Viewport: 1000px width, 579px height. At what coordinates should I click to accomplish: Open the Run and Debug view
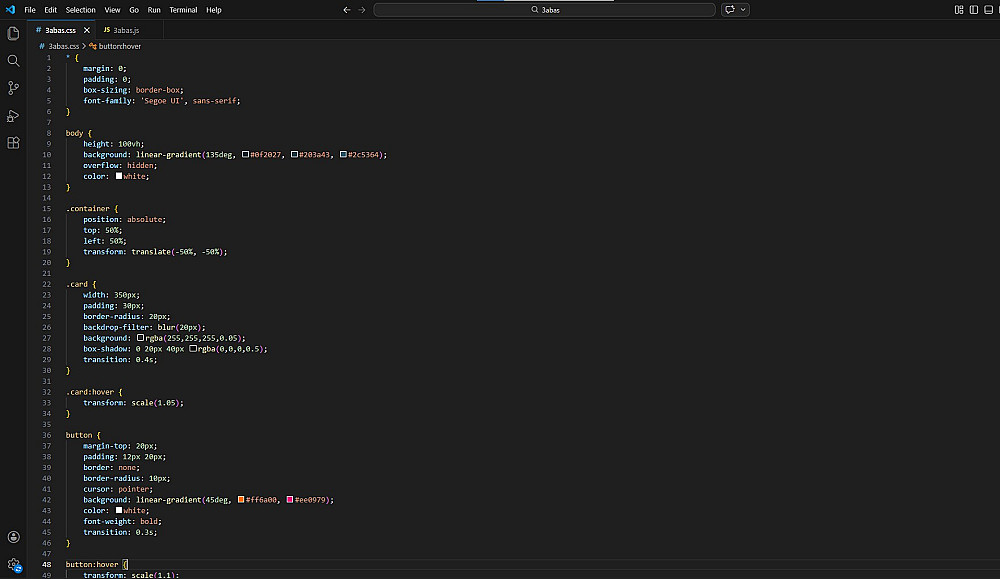click(x=13, y=115)
